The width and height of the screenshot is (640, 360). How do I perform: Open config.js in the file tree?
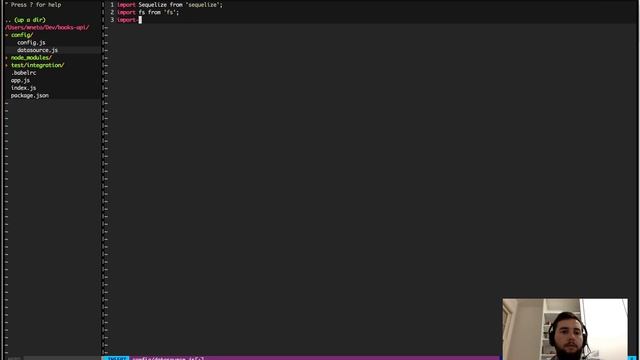pyautogui.click(x=31, y=42)
